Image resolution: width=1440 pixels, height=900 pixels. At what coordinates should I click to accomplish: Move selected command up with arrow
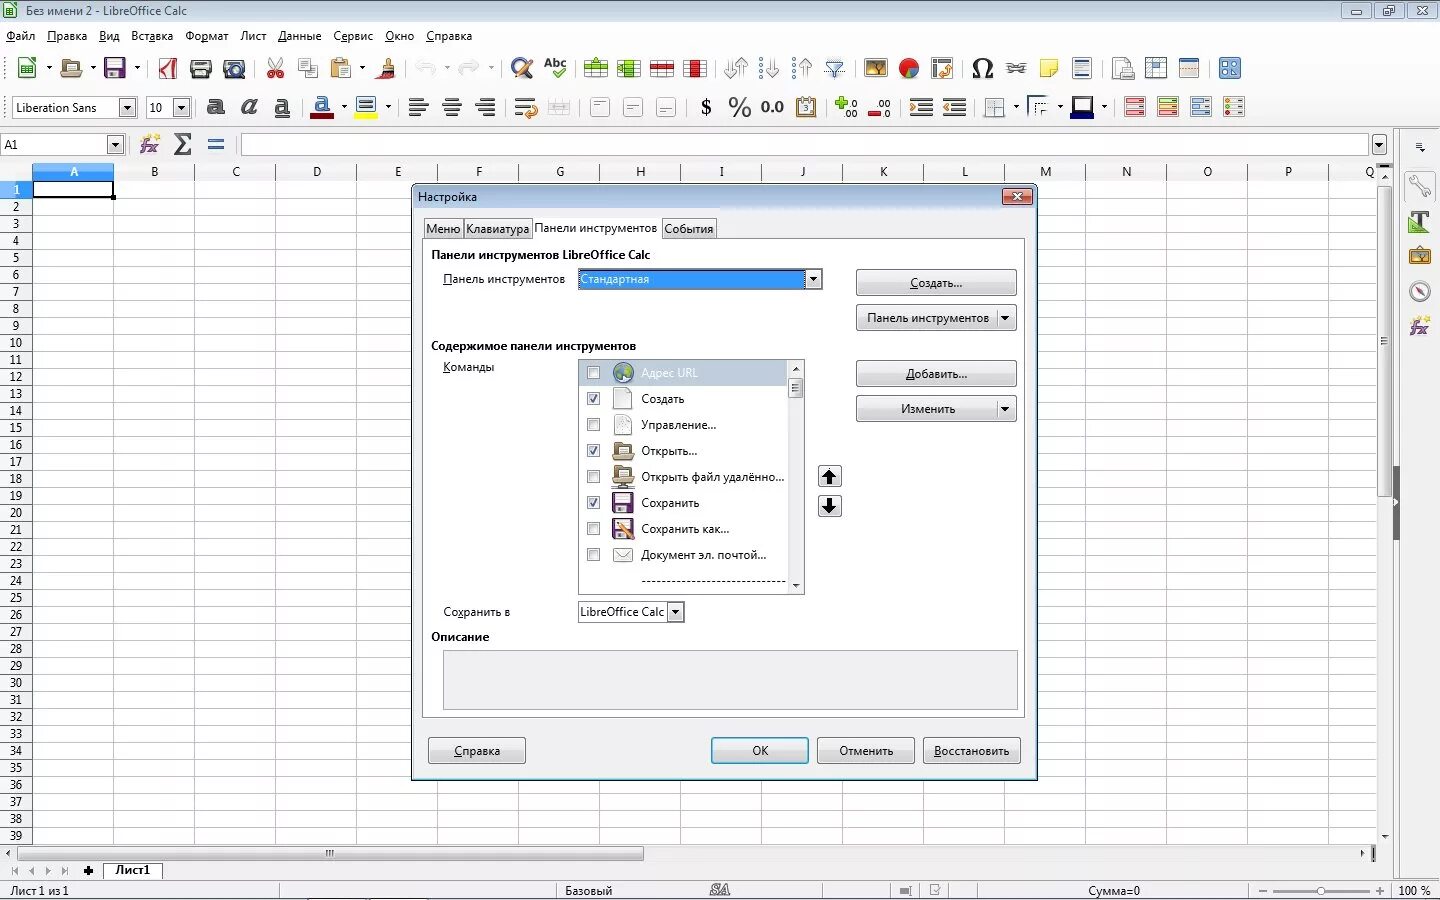[829, 476]
